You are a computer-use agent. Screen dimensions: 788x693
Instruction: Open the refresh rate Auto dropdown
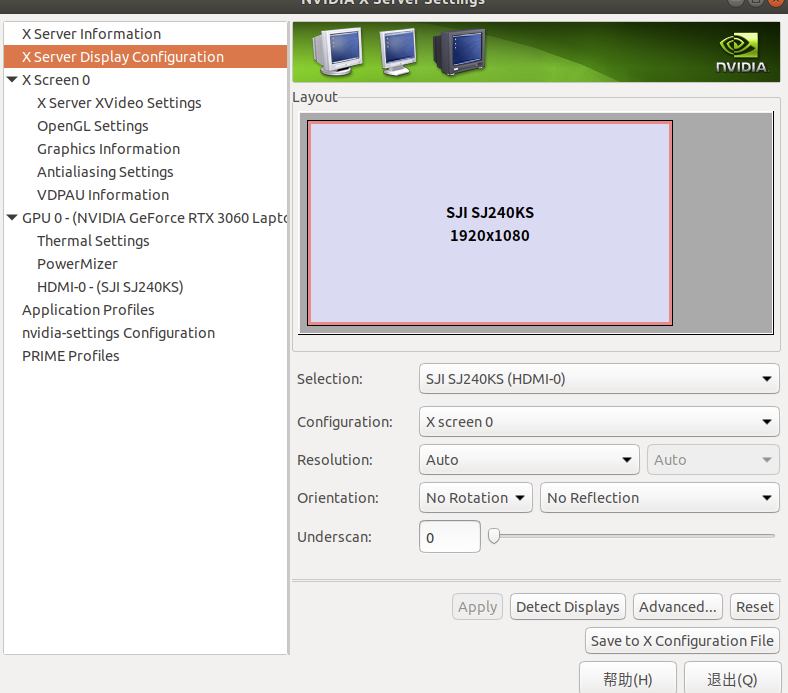(x=713, y=460)
